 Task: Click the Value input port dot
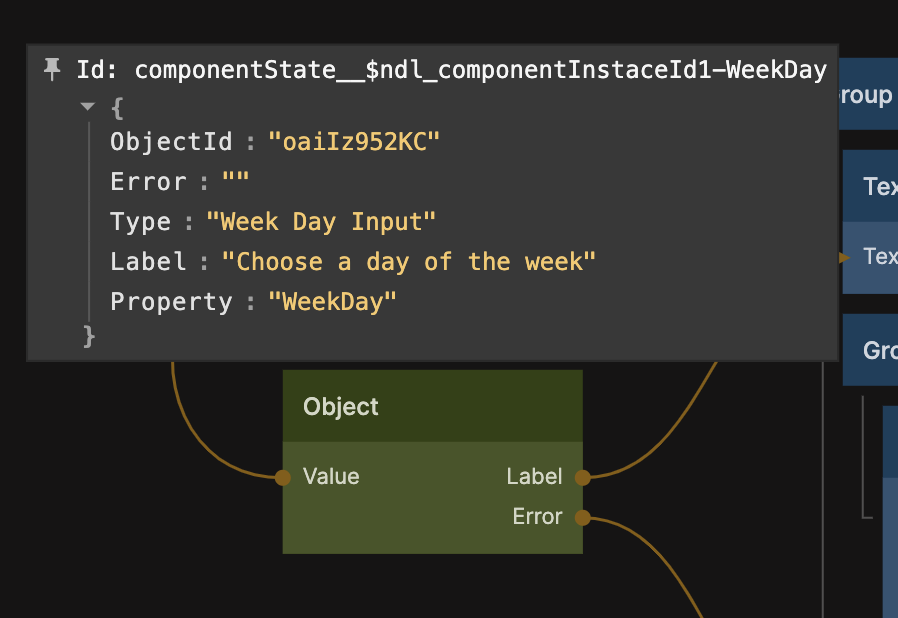click(x=283, y=477)
